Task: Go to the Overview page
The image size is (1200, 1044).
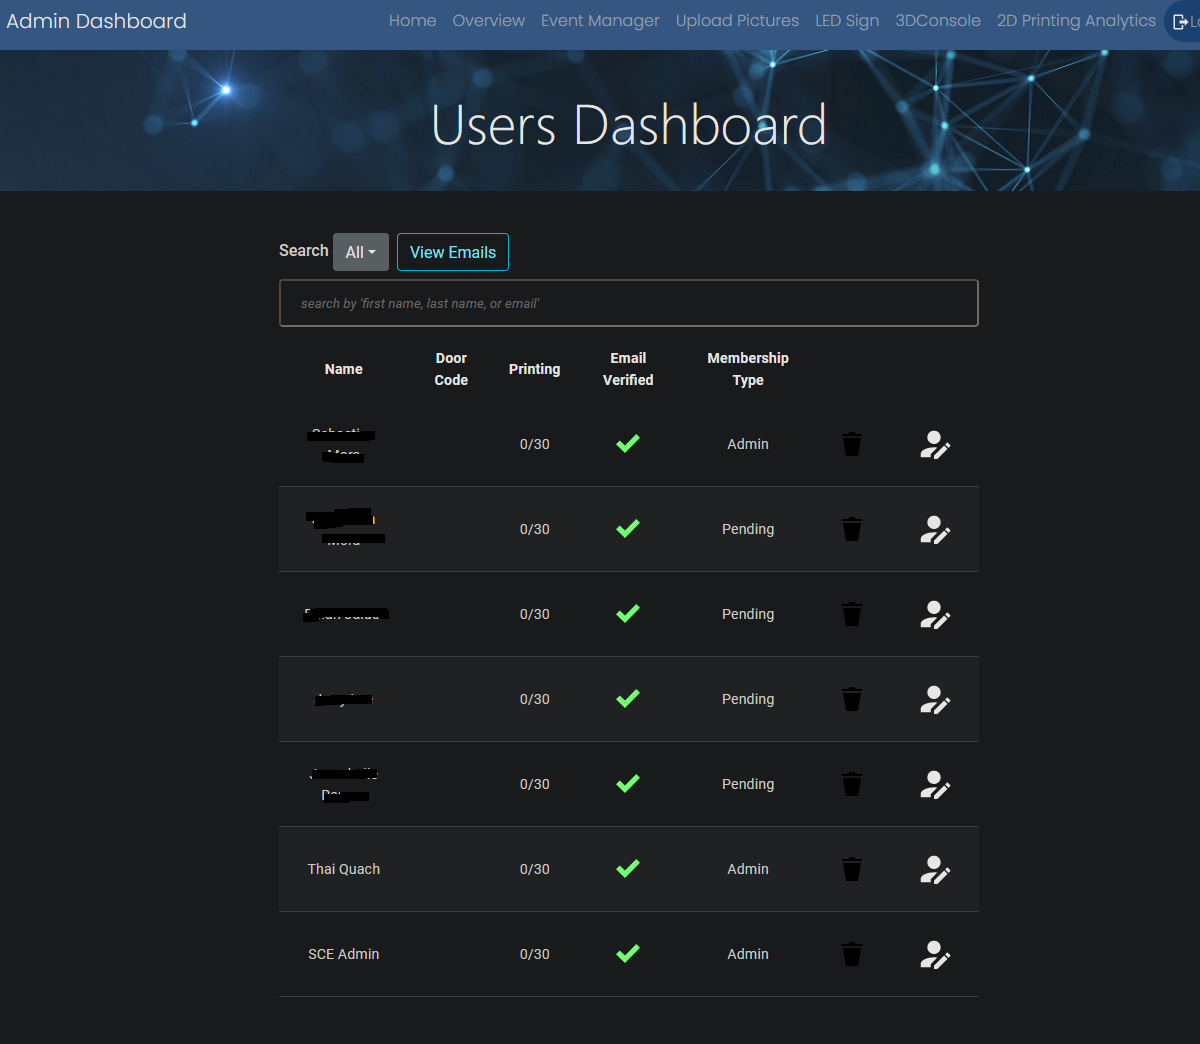Action: [x=488, y=21]
